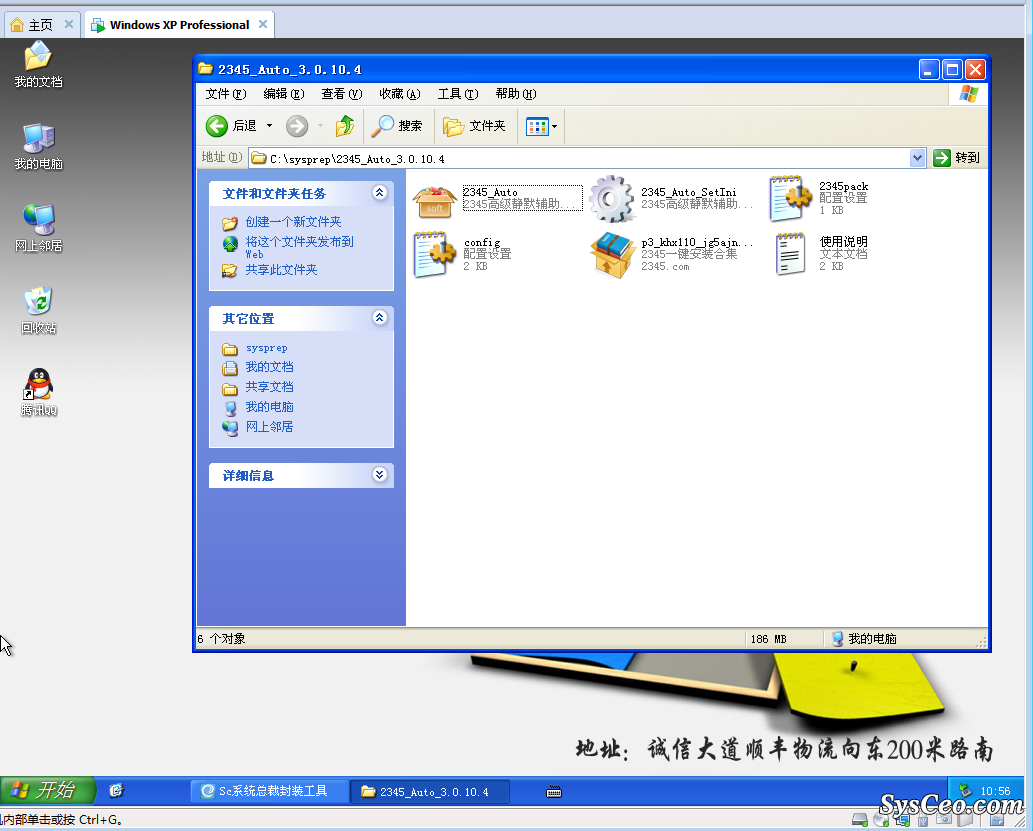Click the Go (转到) button
This screenshot has width=1033, height=831.
957,158
